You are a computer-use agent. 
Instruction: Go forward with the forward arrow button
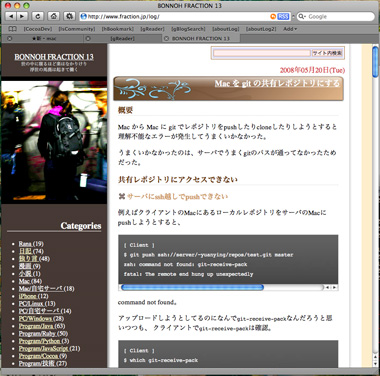22,16
